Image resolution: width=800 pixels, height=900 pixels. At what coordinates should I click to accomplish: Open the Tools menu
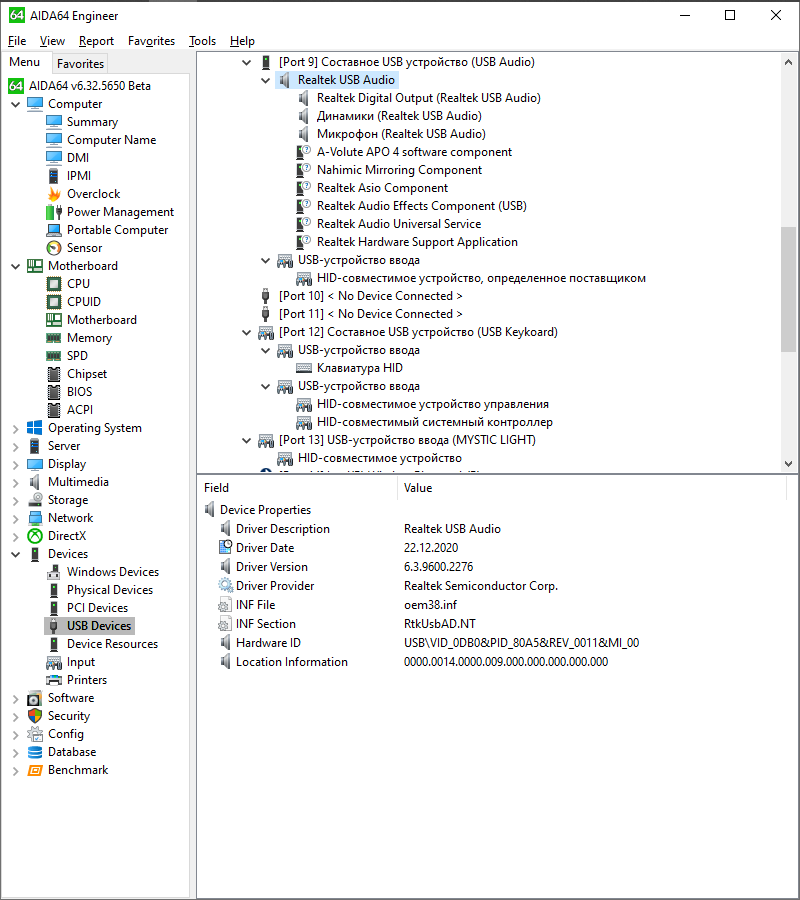203,41
